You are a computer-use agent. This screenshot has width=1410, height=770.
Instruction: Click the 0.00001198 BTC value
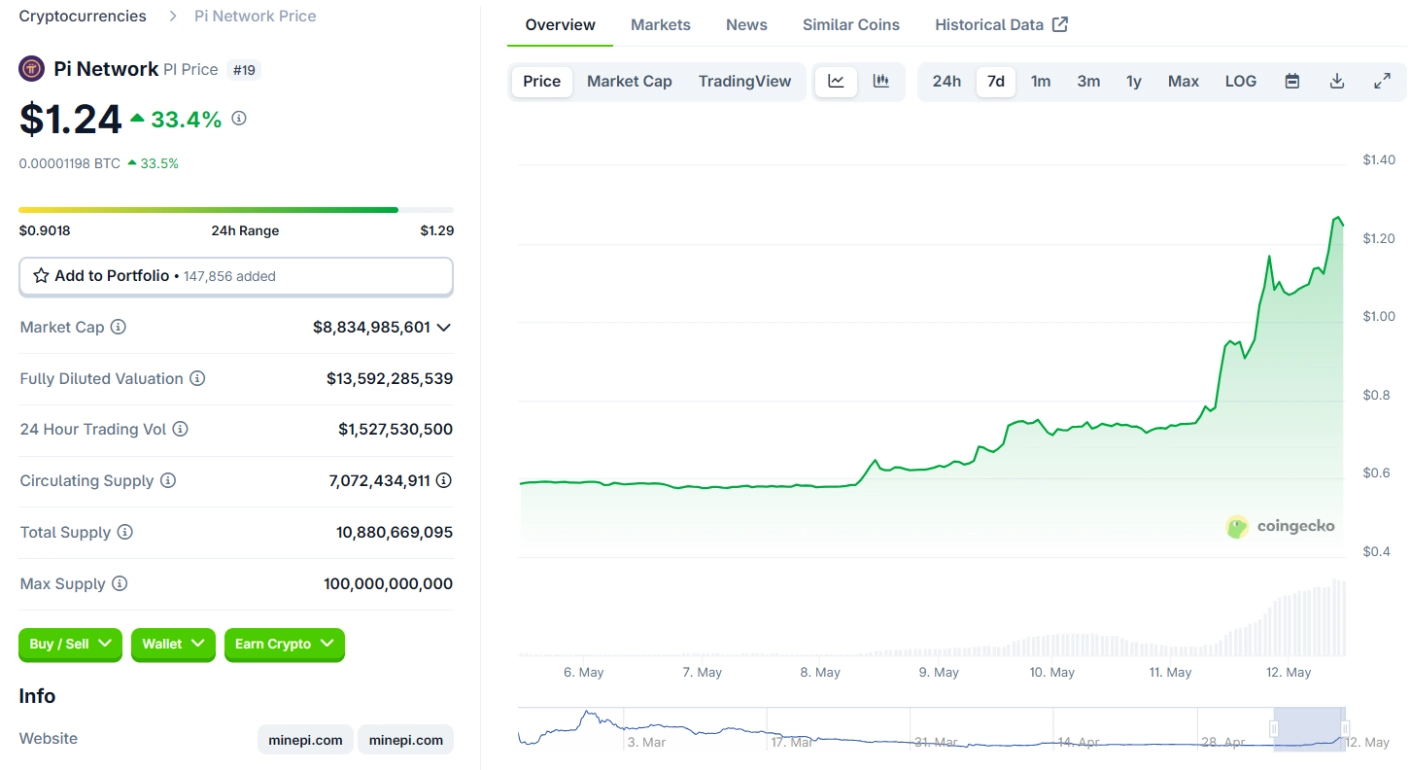[70, 163]
